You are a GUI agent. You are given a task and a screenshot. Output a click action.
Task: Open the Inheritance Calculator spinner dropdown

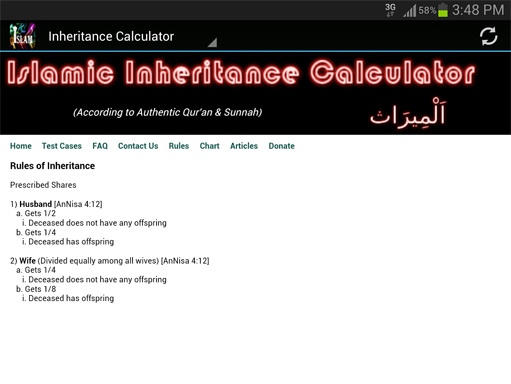coord(132,36)
